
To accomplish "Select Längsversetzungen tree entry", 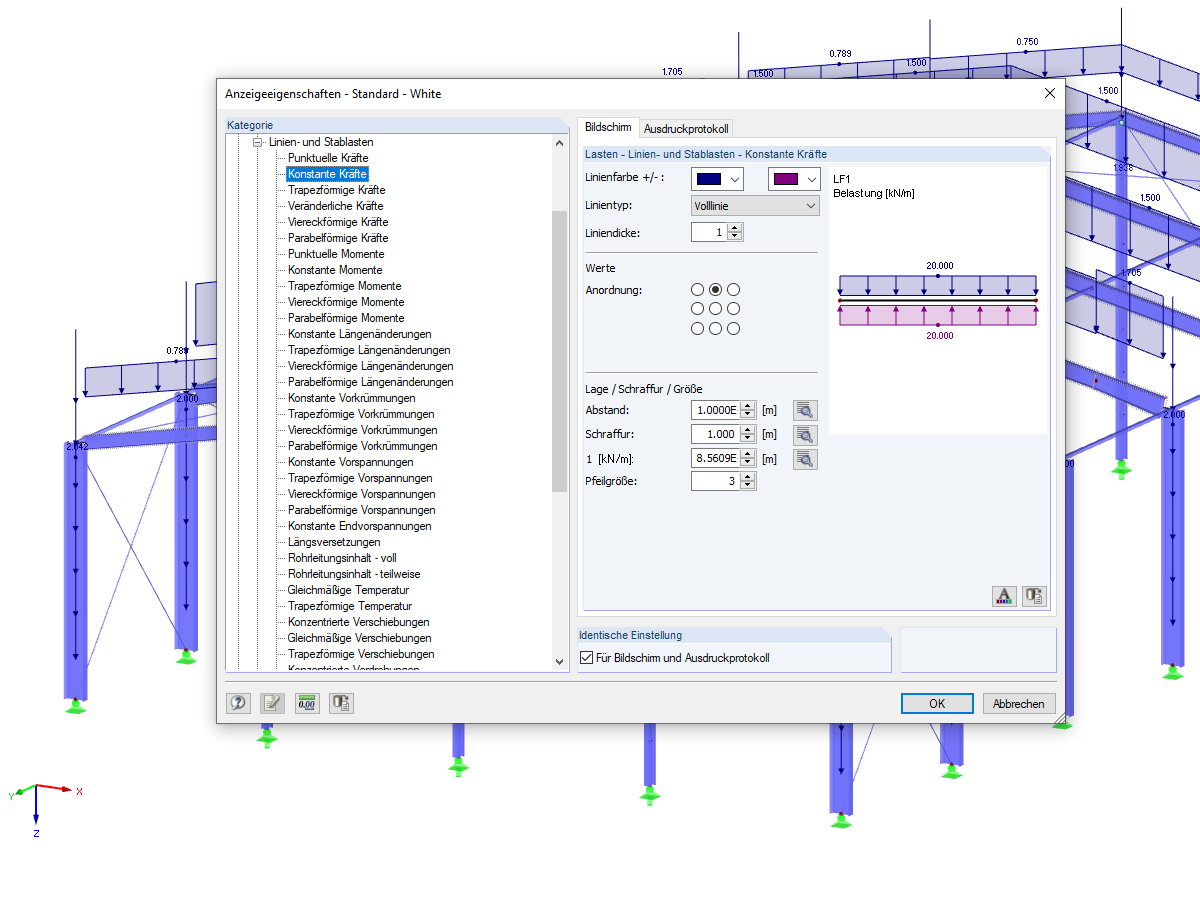I will (x=334, y=542).
